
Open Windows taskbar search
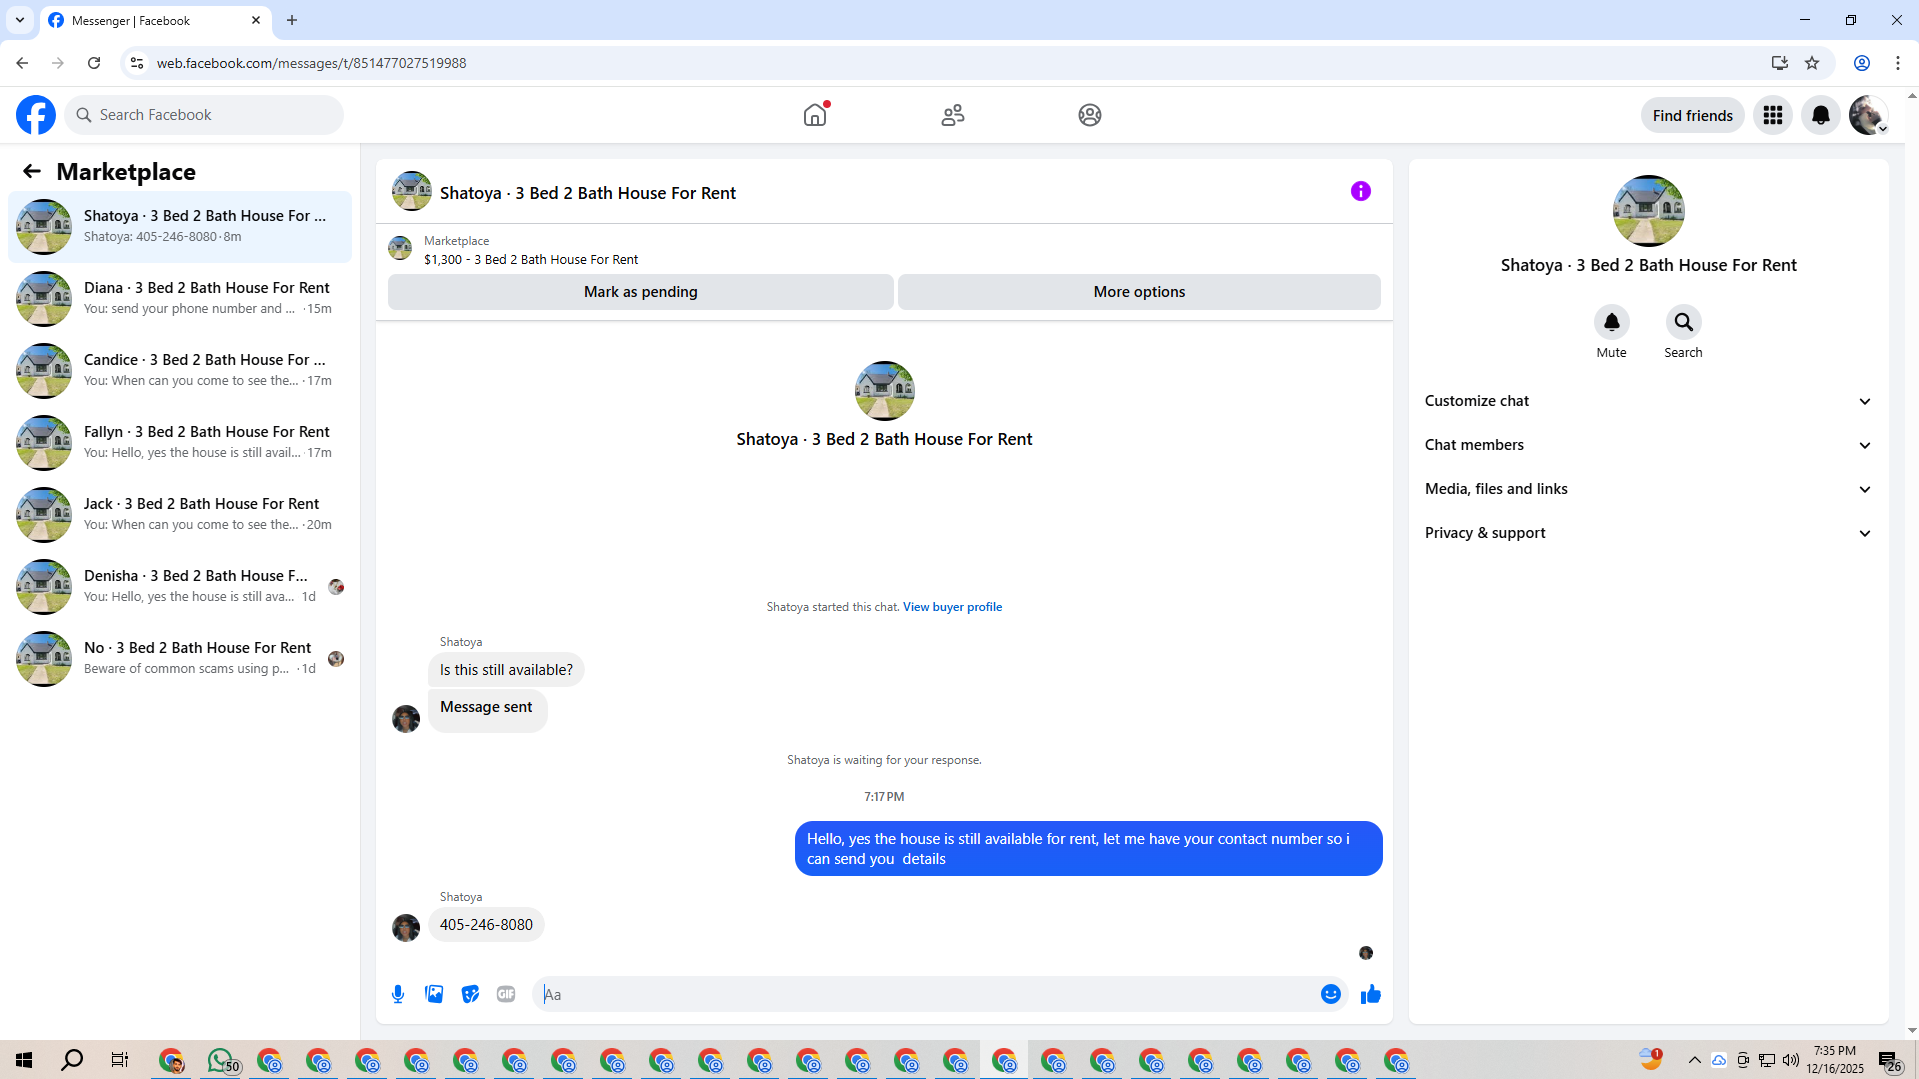(x=72, y=1060)
